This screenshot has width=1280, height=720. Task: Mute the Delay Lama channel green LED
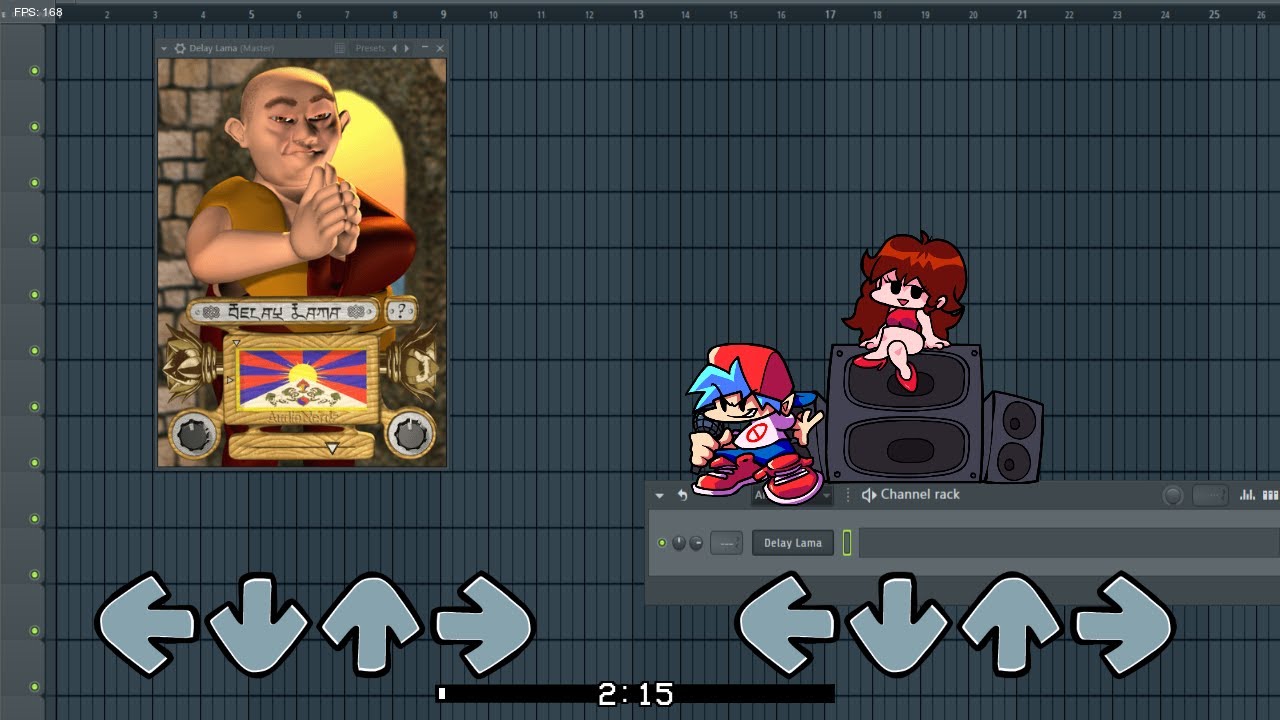pos(662,543)
